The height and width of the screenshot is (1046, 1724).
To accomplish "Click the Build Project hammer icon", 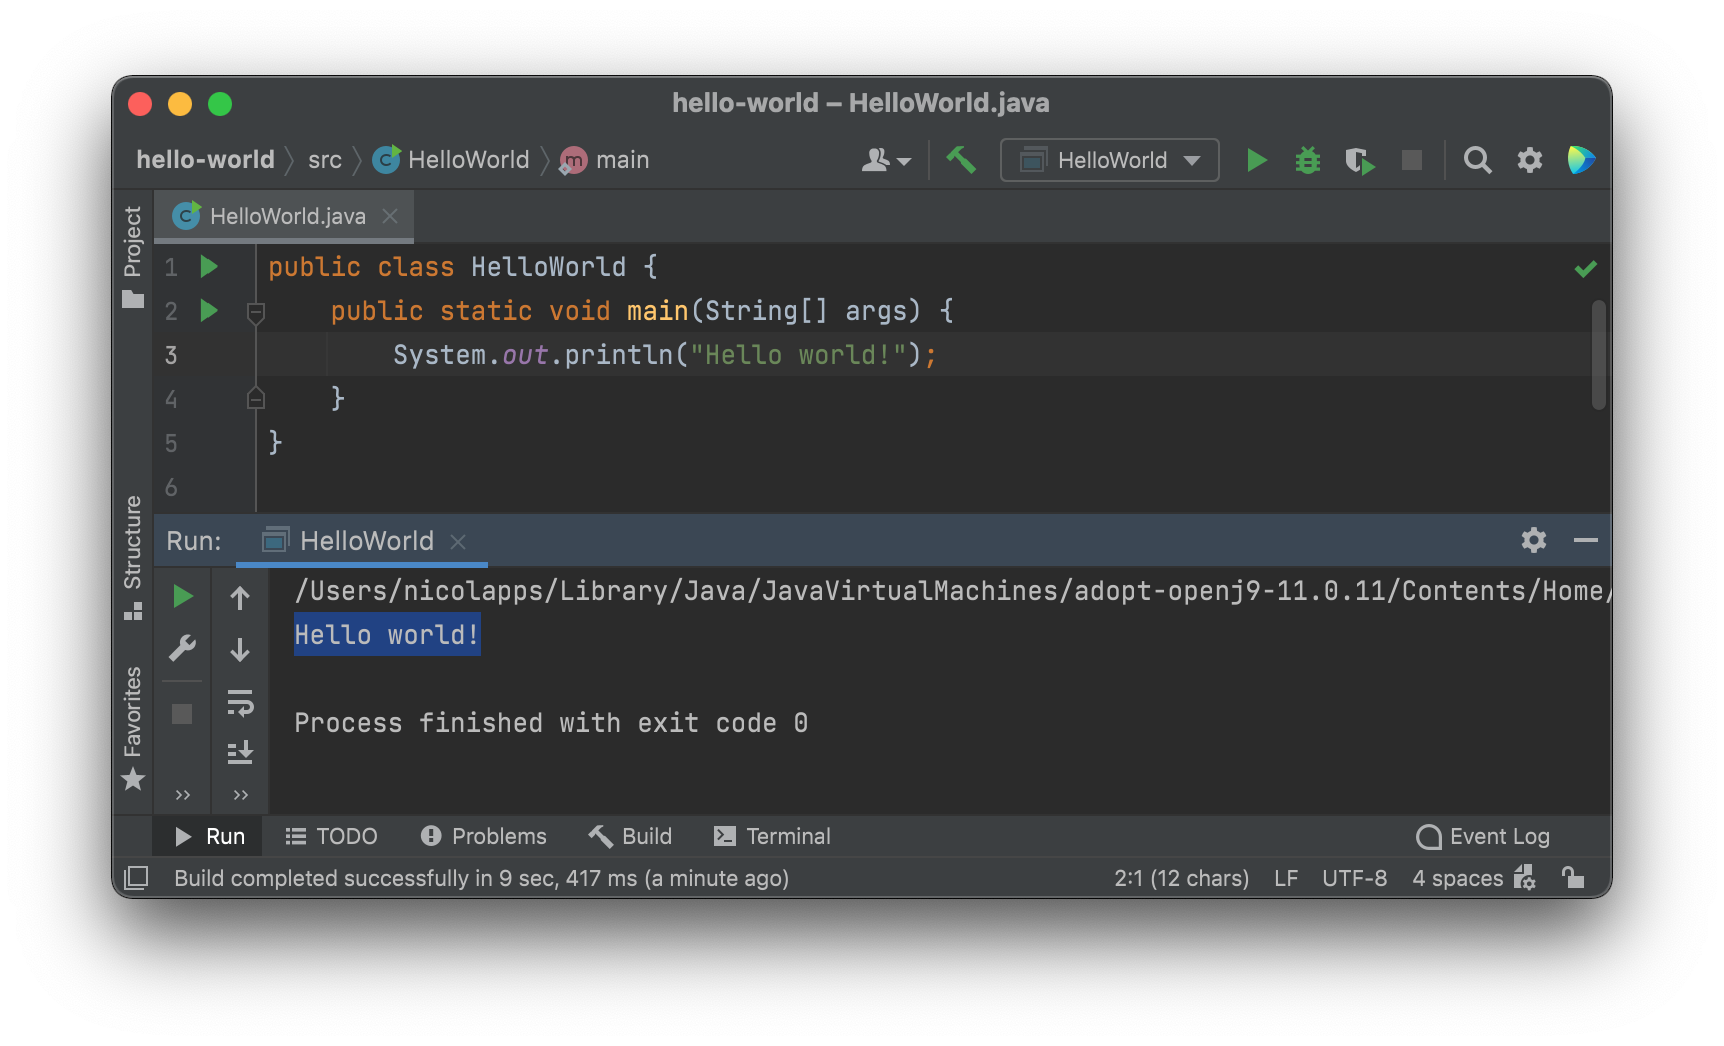I will (x=961, y=160).
